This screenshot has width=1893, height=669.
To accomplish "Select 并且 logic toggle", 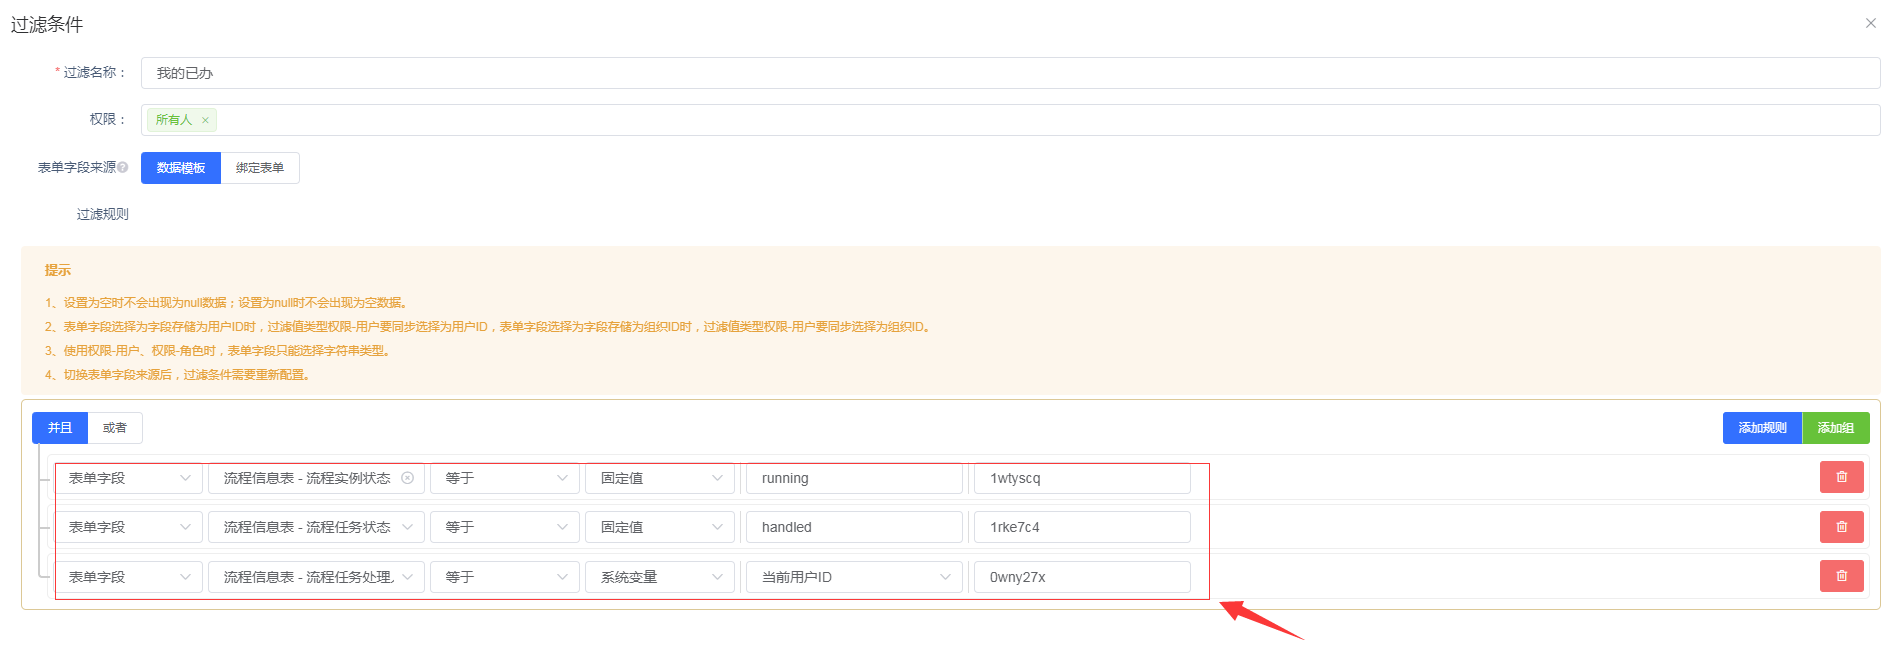I will 60,428.
